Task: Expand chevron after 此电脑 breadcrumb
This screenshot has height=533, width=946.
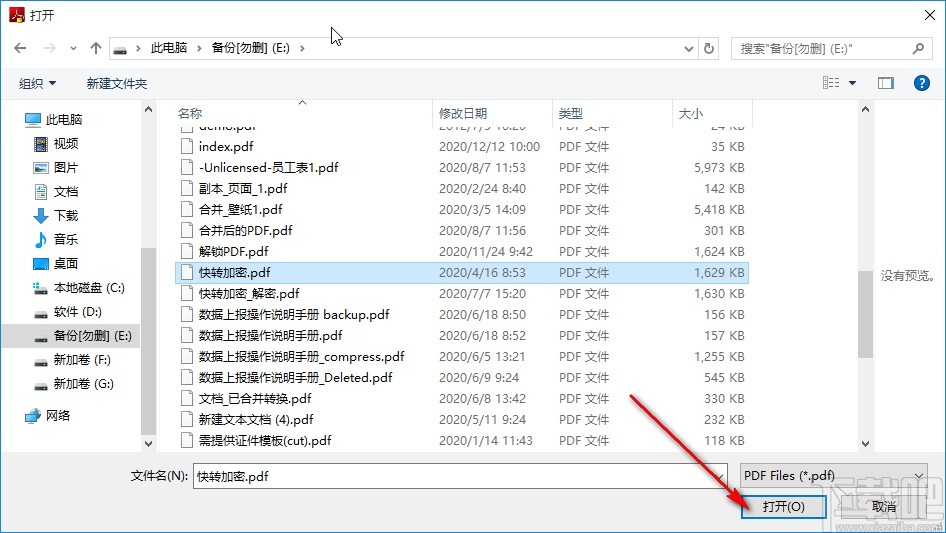Action: 199,48
